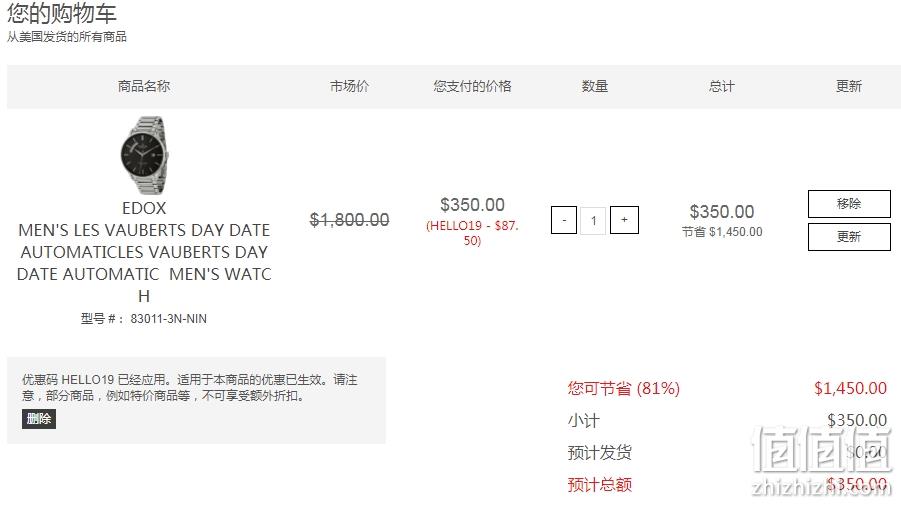Click the 您支付的价格 column header
Screen dimensions: 901x505
tap(472, 86)
